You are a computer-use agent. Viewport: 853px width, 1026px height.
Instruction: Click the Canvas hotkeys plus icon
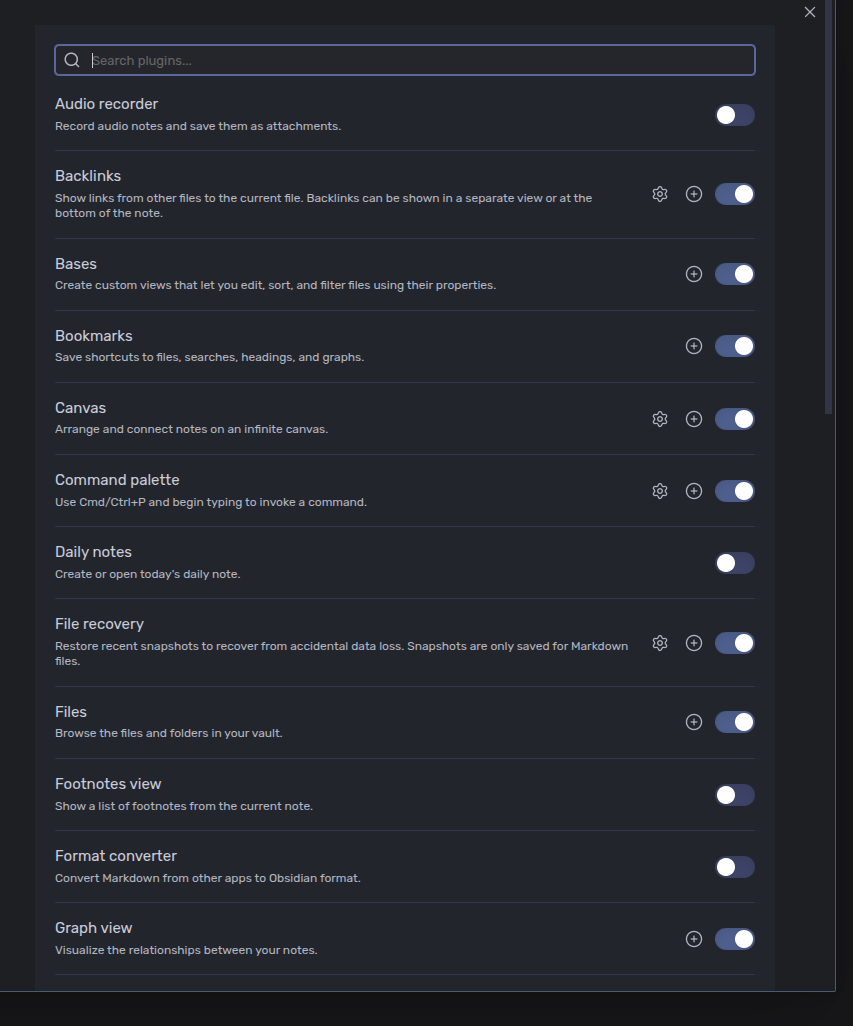pos(694,419)
